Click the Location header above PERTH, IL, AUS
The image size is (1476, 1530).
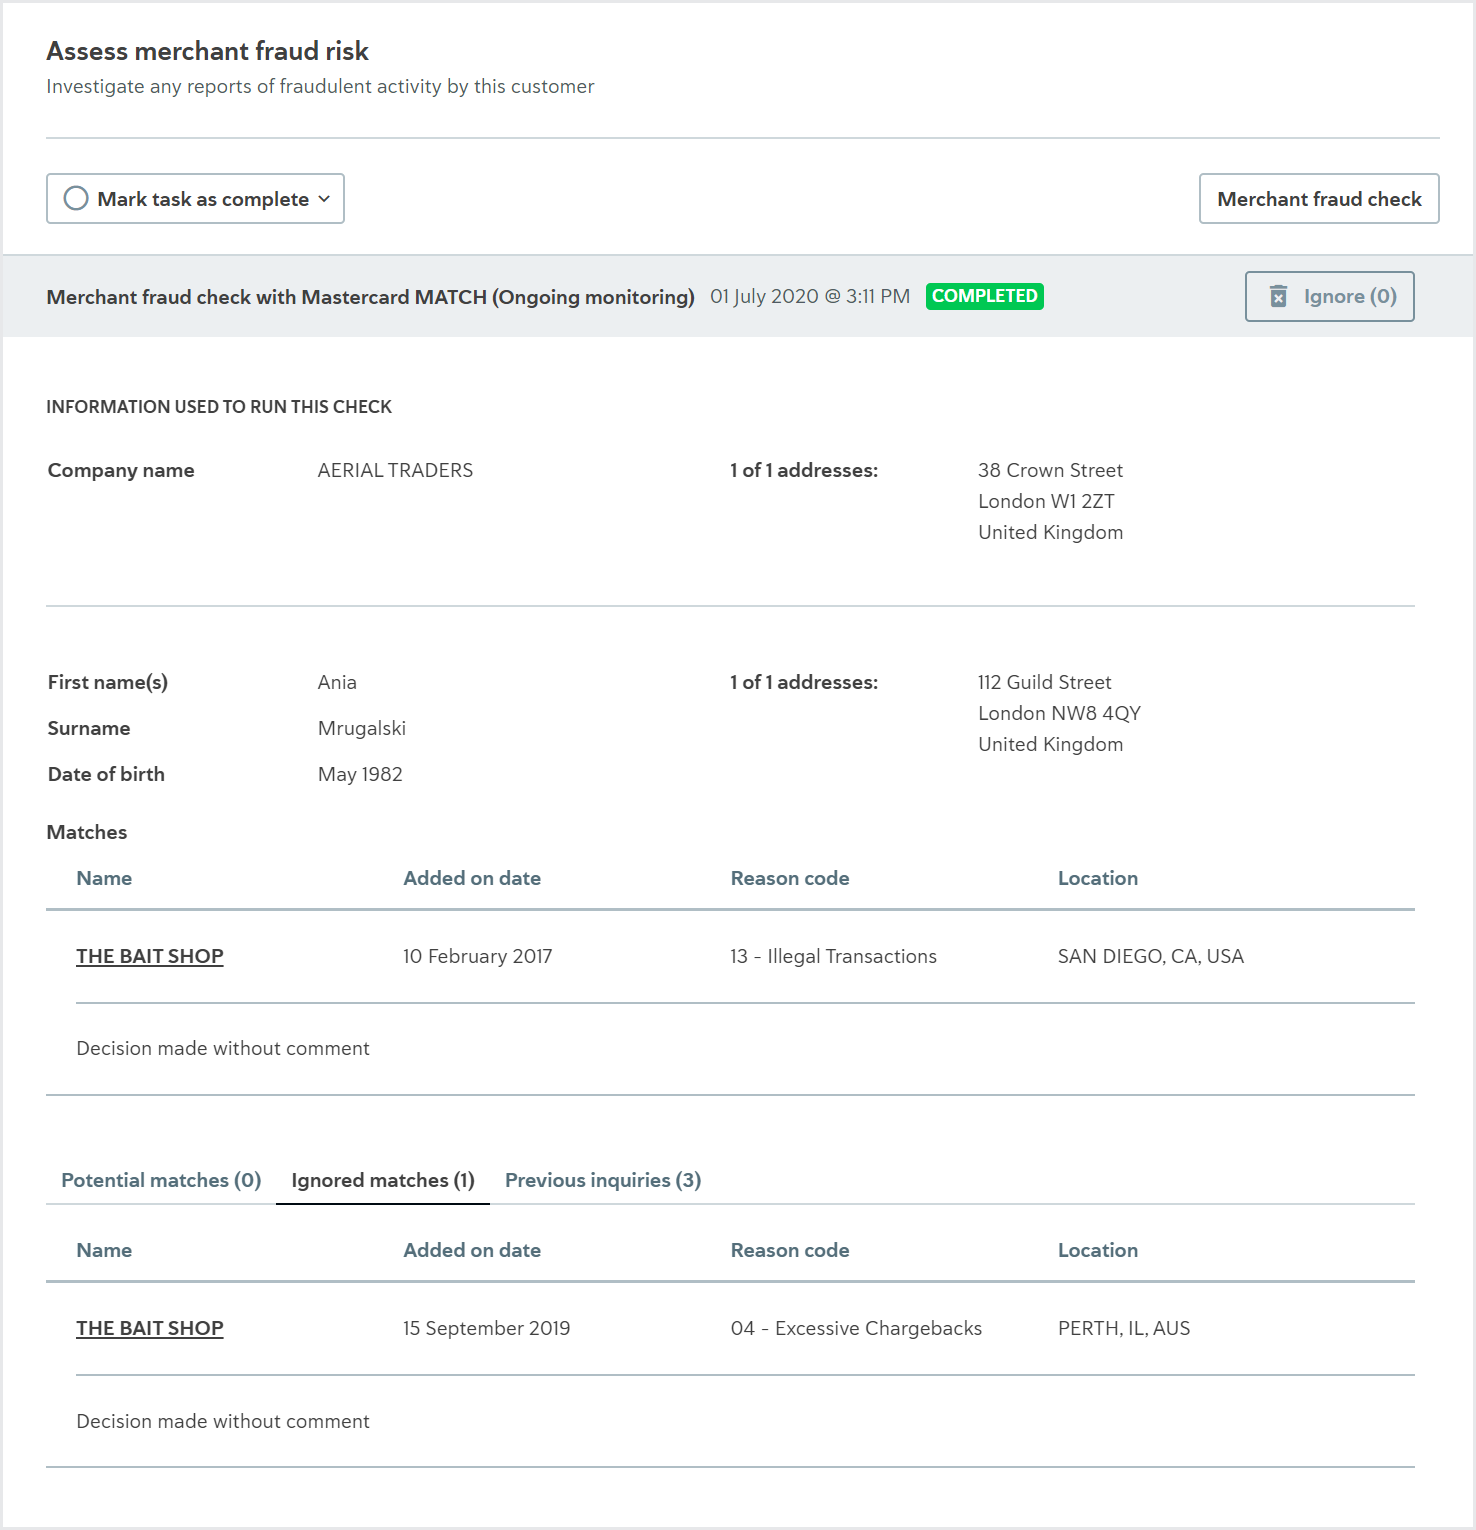click(1098, 1250)
